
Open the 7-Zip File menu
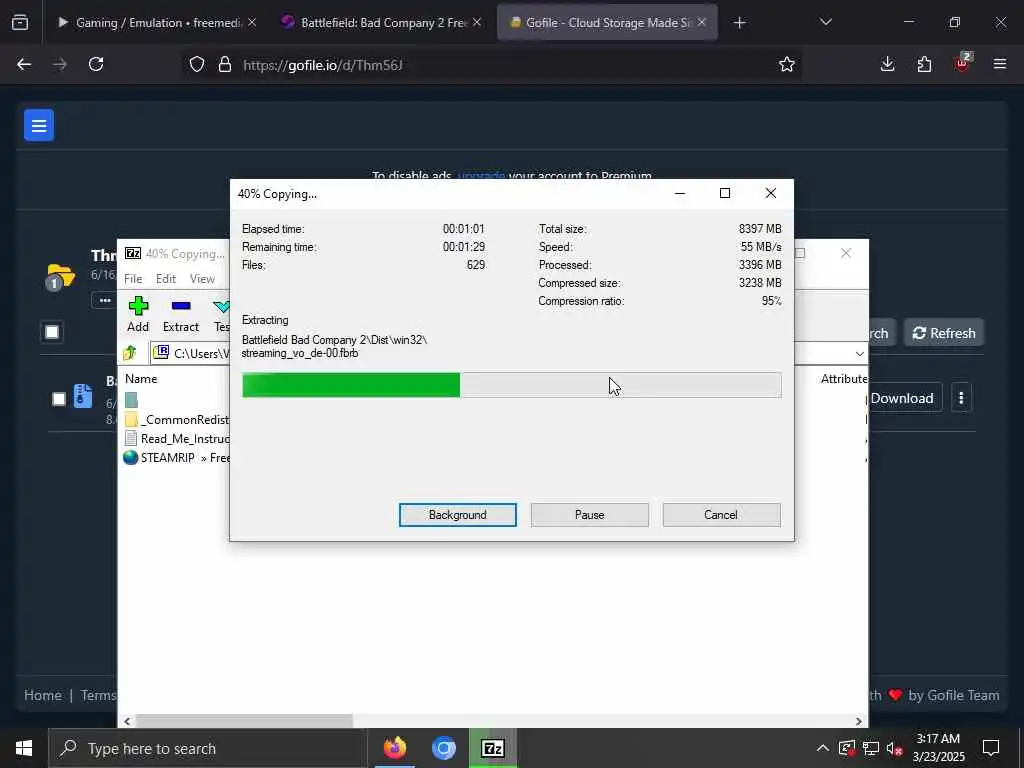pos(133,279)
